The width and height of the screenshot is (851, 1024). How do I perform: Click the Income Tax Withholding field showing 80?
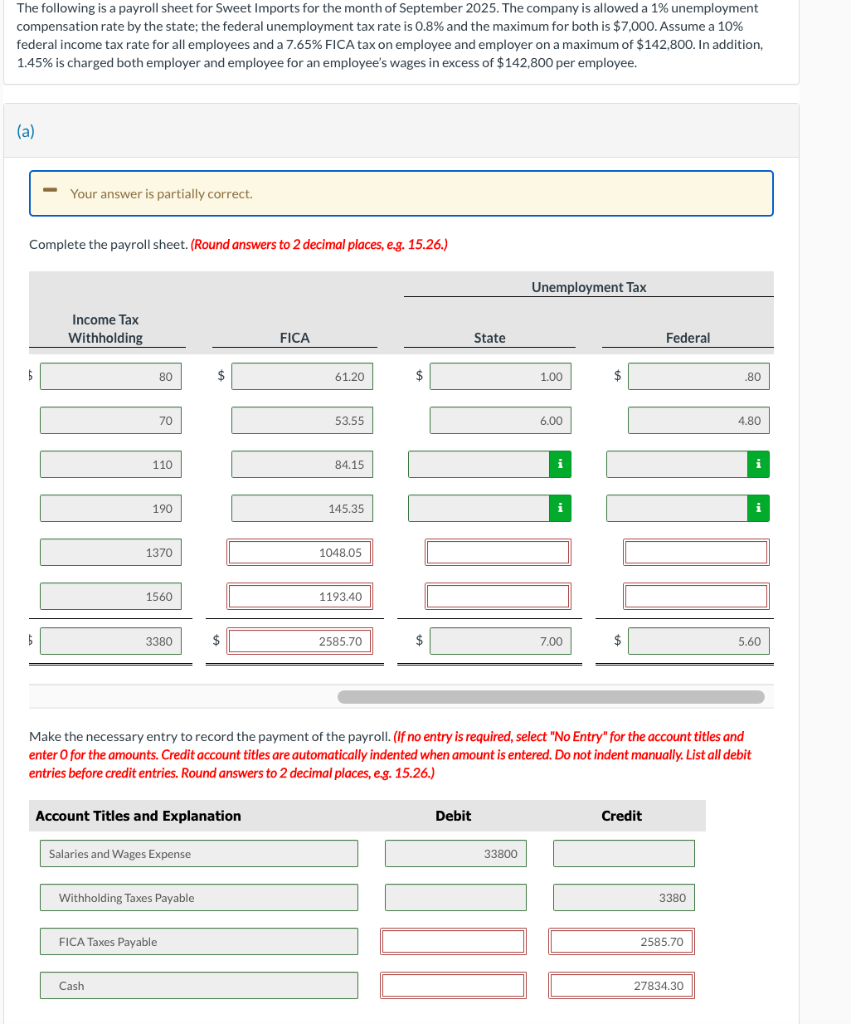pos(110,377)
